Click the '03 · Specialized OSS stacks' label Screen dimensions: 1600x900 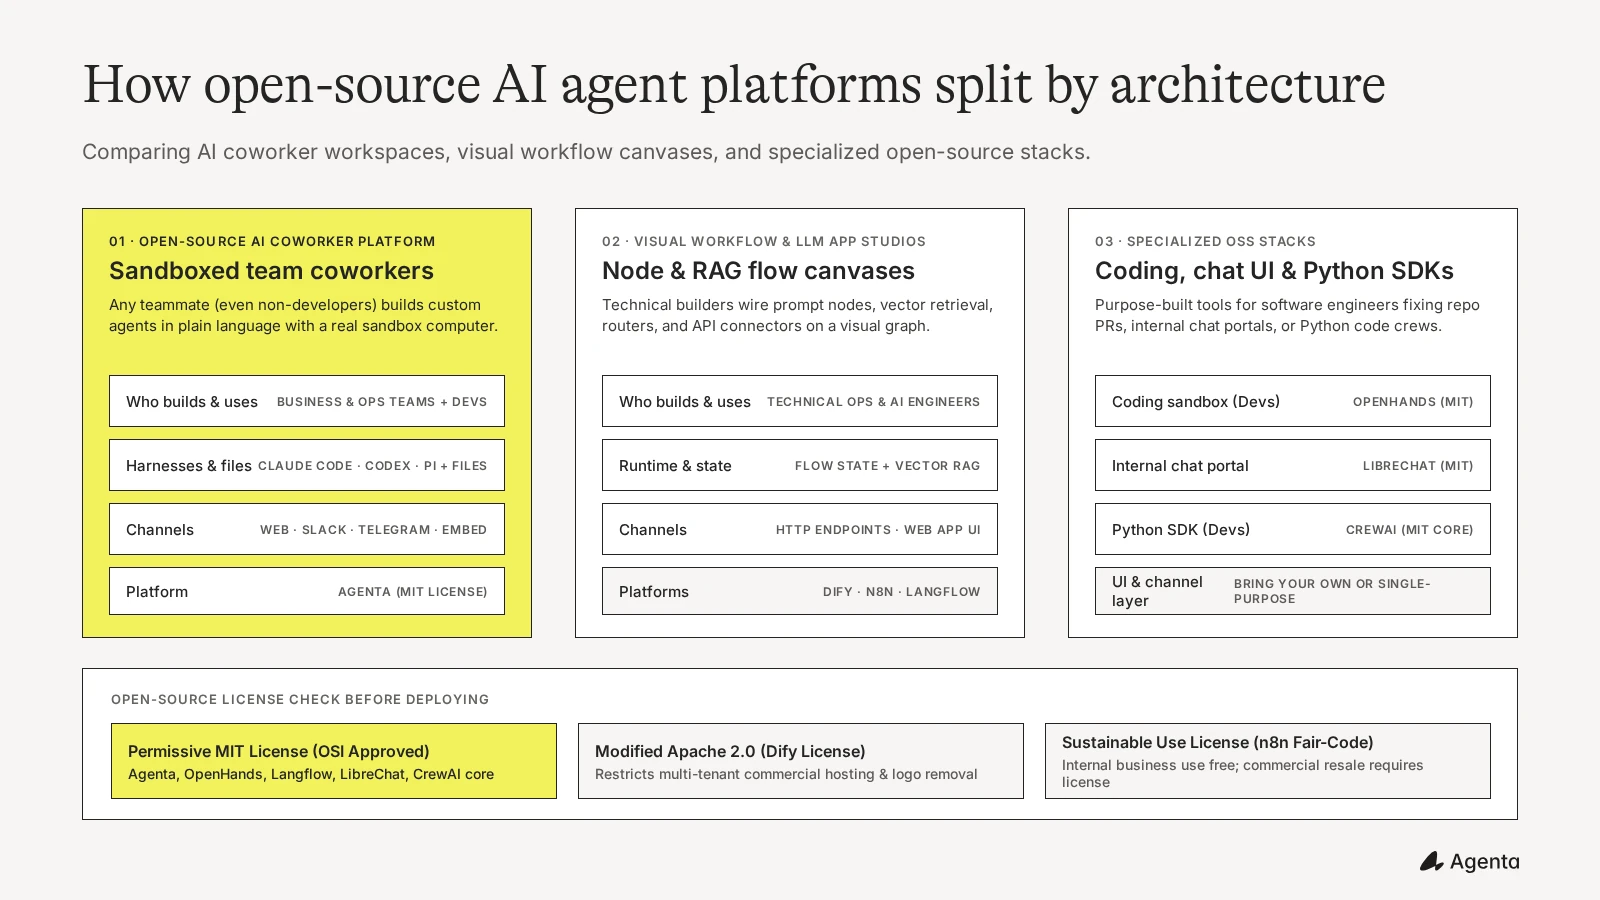[1205, 241]
